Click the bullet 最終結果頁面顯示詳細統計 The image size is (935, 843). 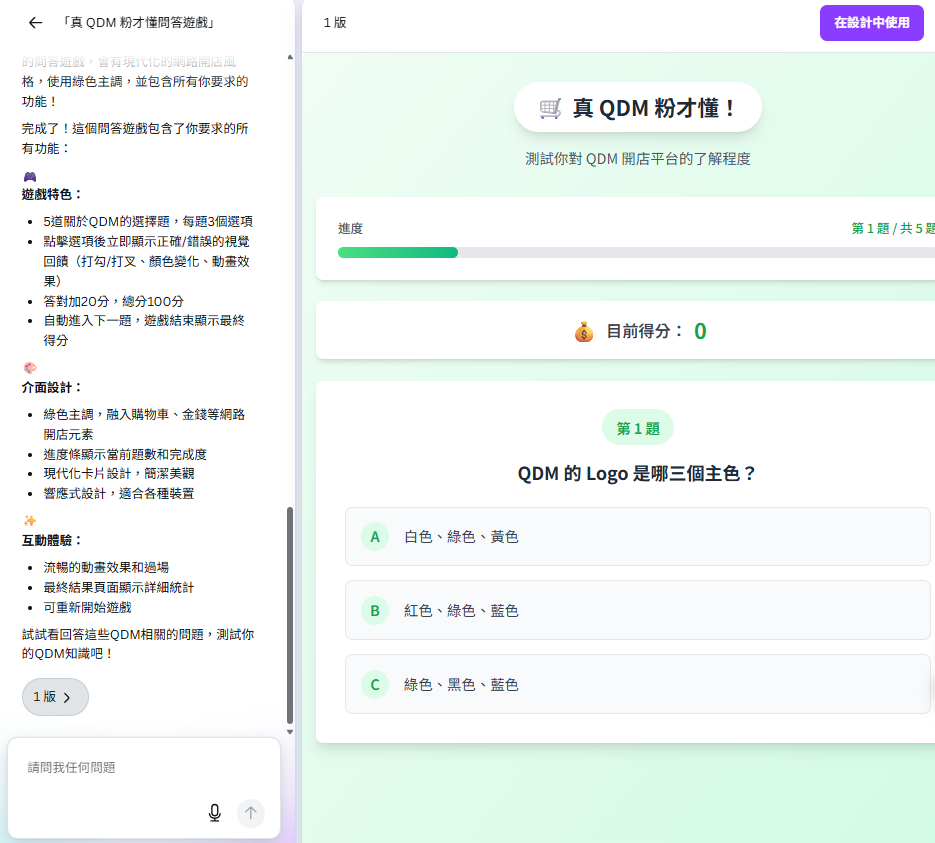click(119, 588)
